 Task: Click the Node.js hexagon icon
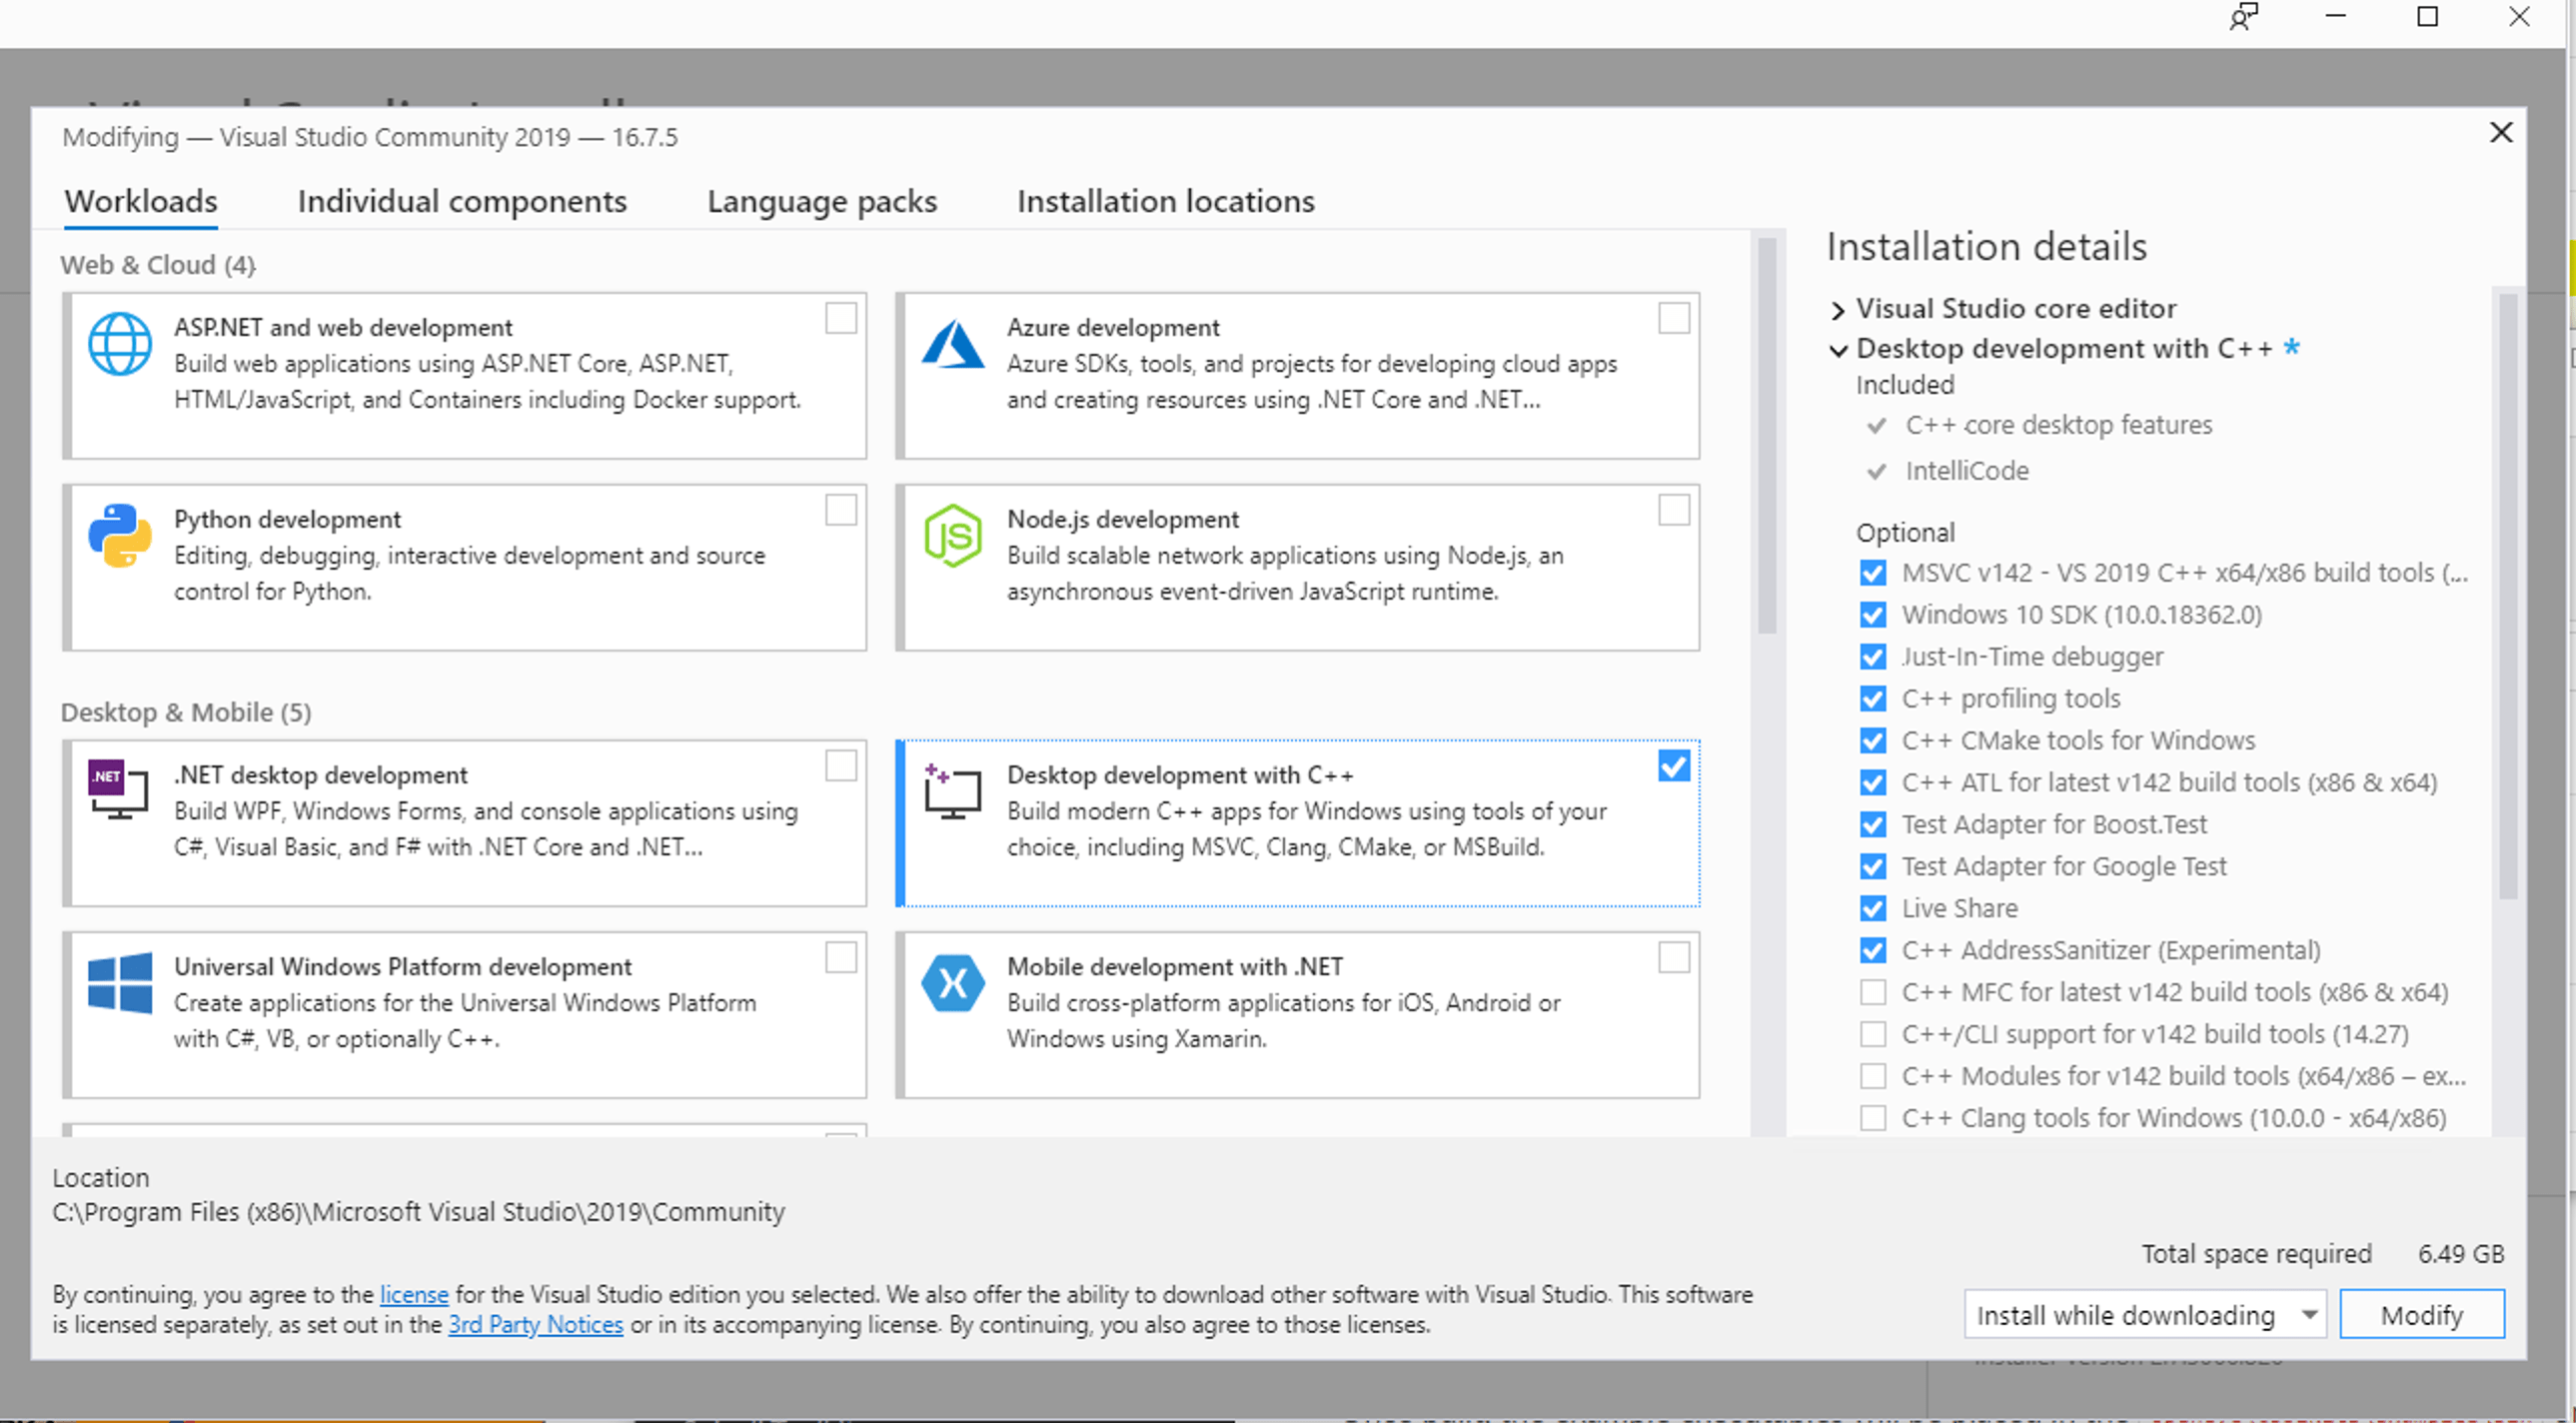pyautogui.click(x=952, y=536)
